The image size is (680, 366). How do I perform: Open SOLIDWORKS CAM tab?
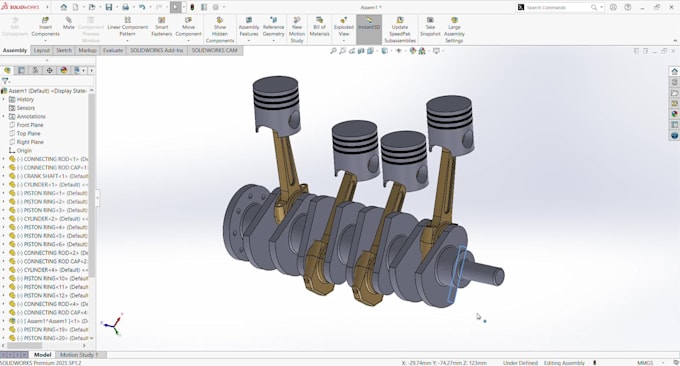(x=214, y=50)
